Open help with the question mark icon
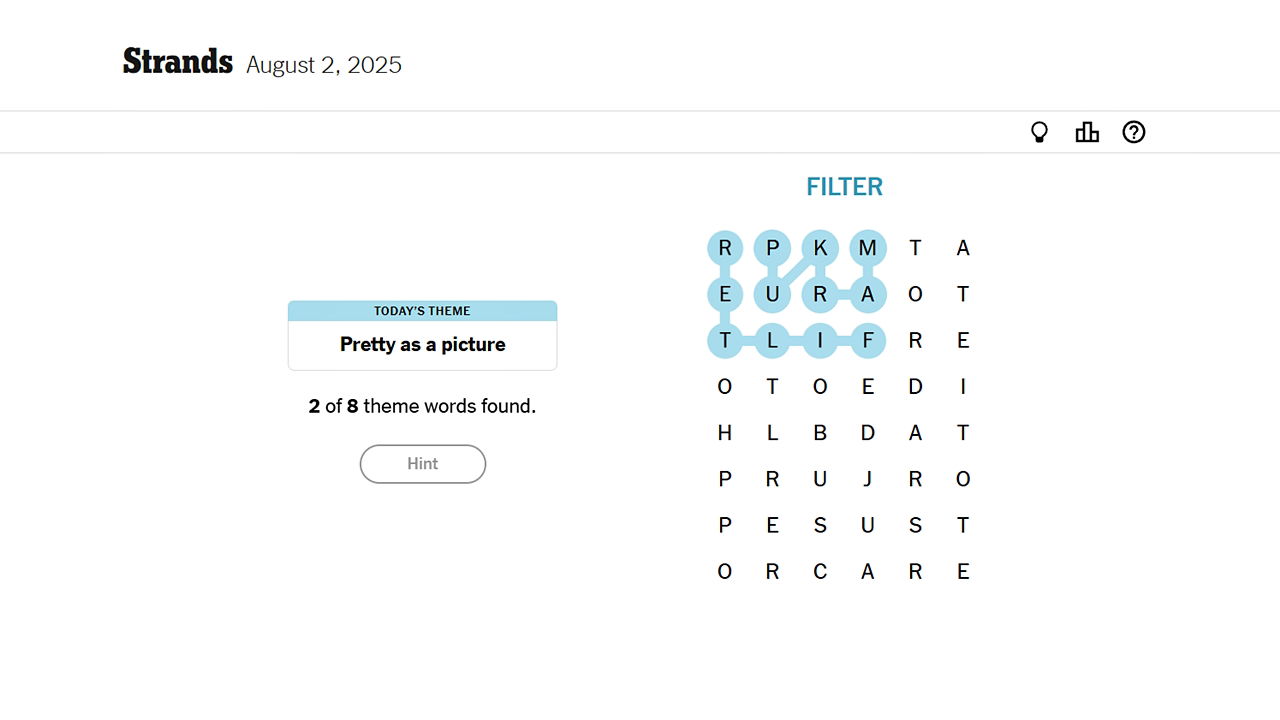Screen dimensions: 1280x720 pos(1133,131)
